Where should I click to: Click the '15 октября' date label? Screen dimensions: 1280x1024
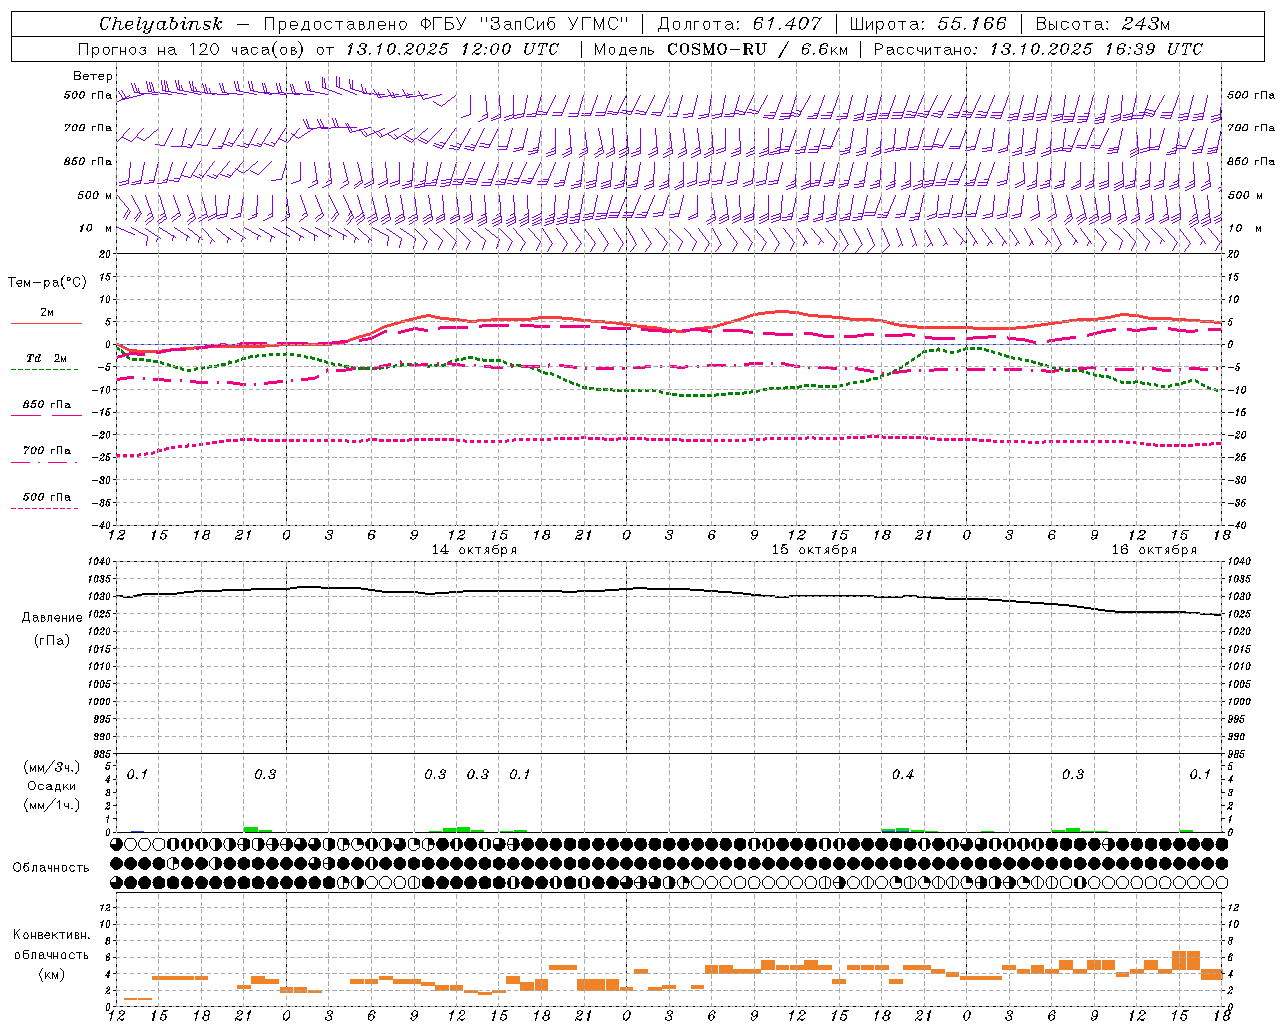coord(814,550)
